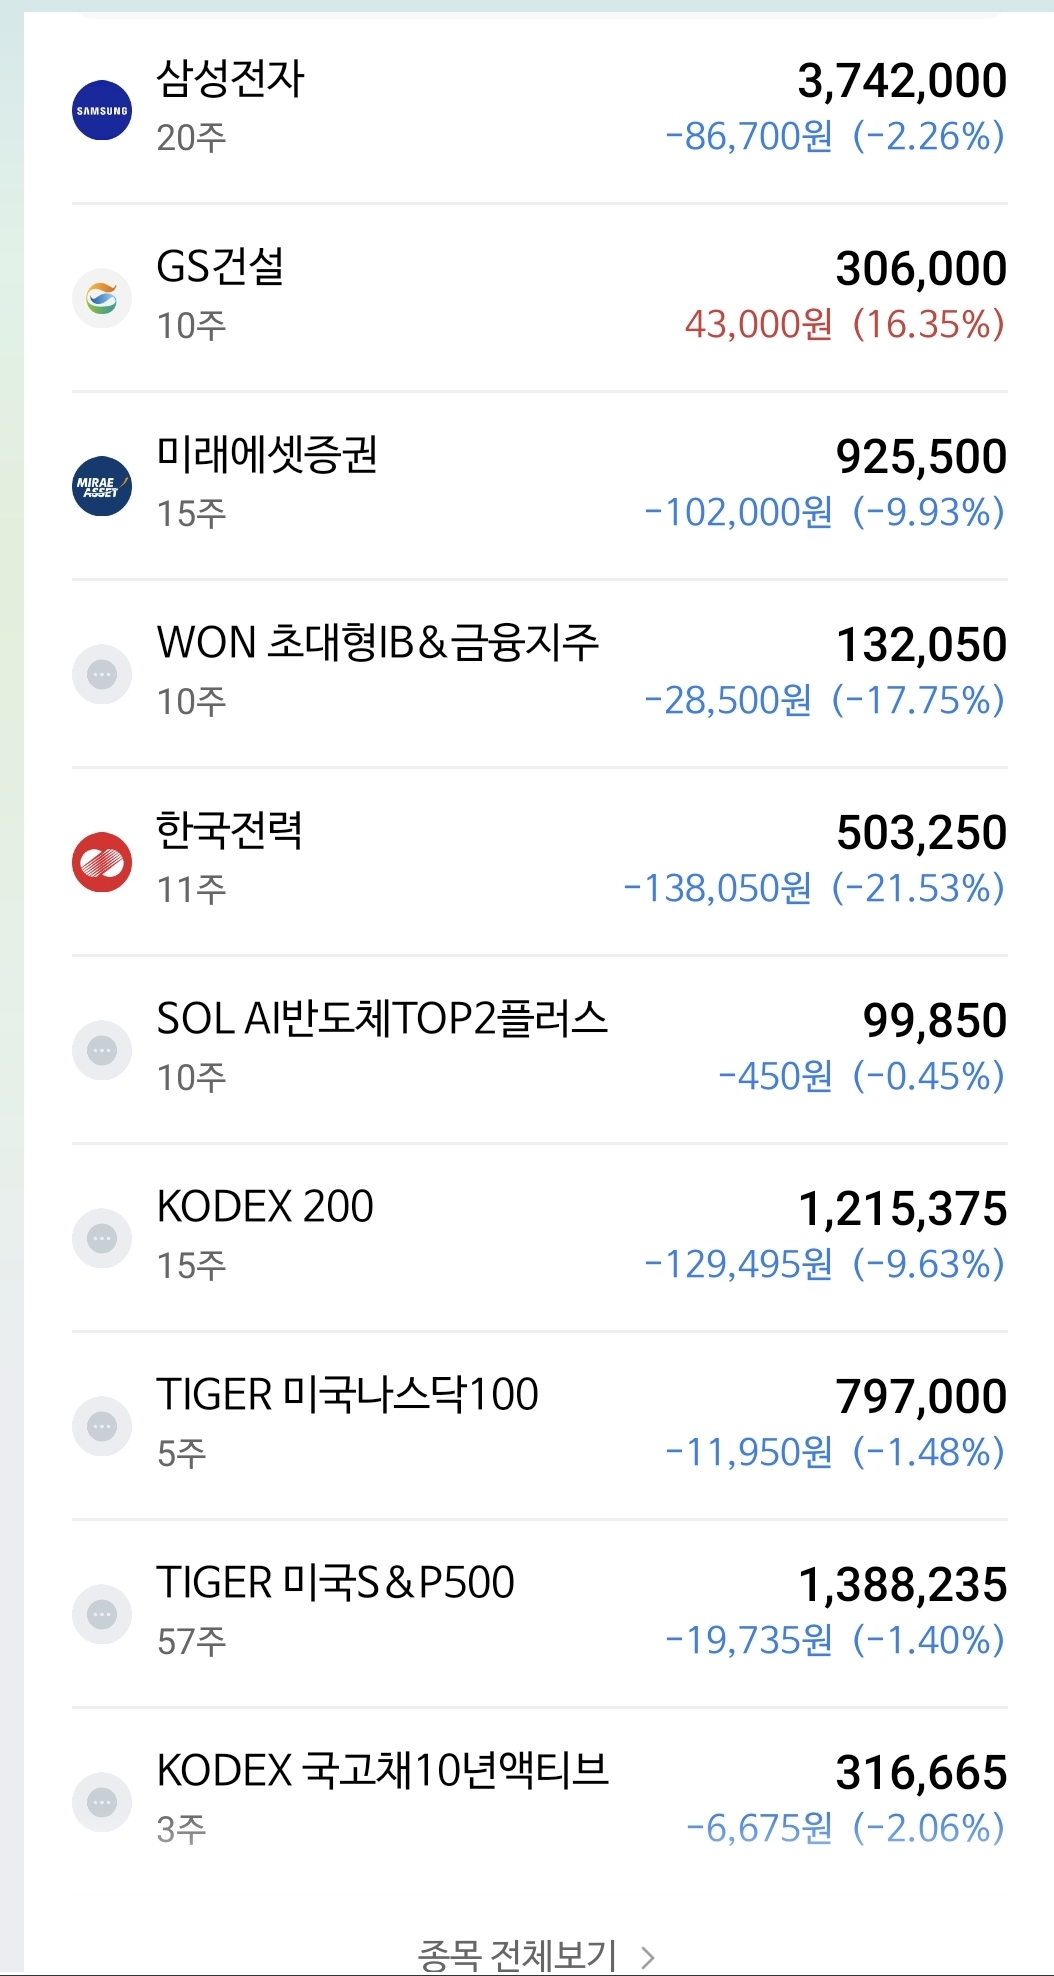Open the 종목 전체보기 link

click(x=517, y=1956)
